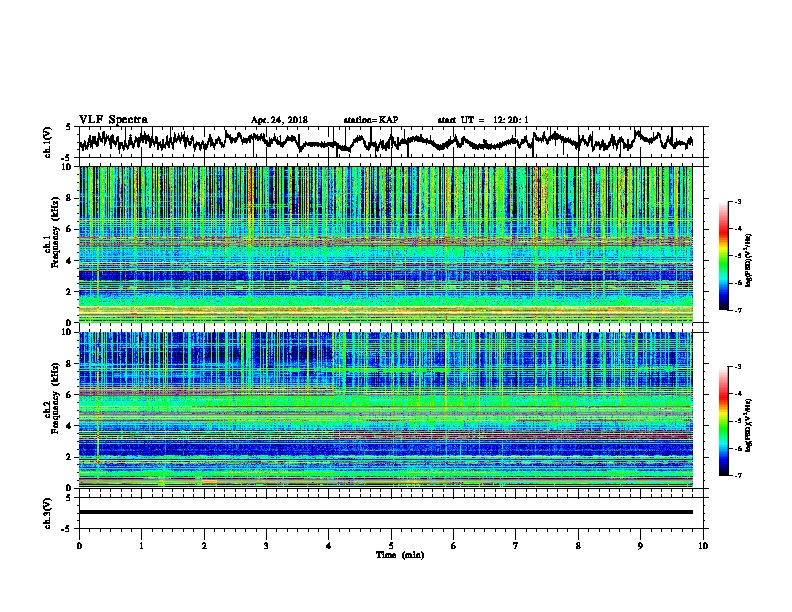Click the "-7" label below ch.1 color bar

pyautogui.click(x=737, y=310)
